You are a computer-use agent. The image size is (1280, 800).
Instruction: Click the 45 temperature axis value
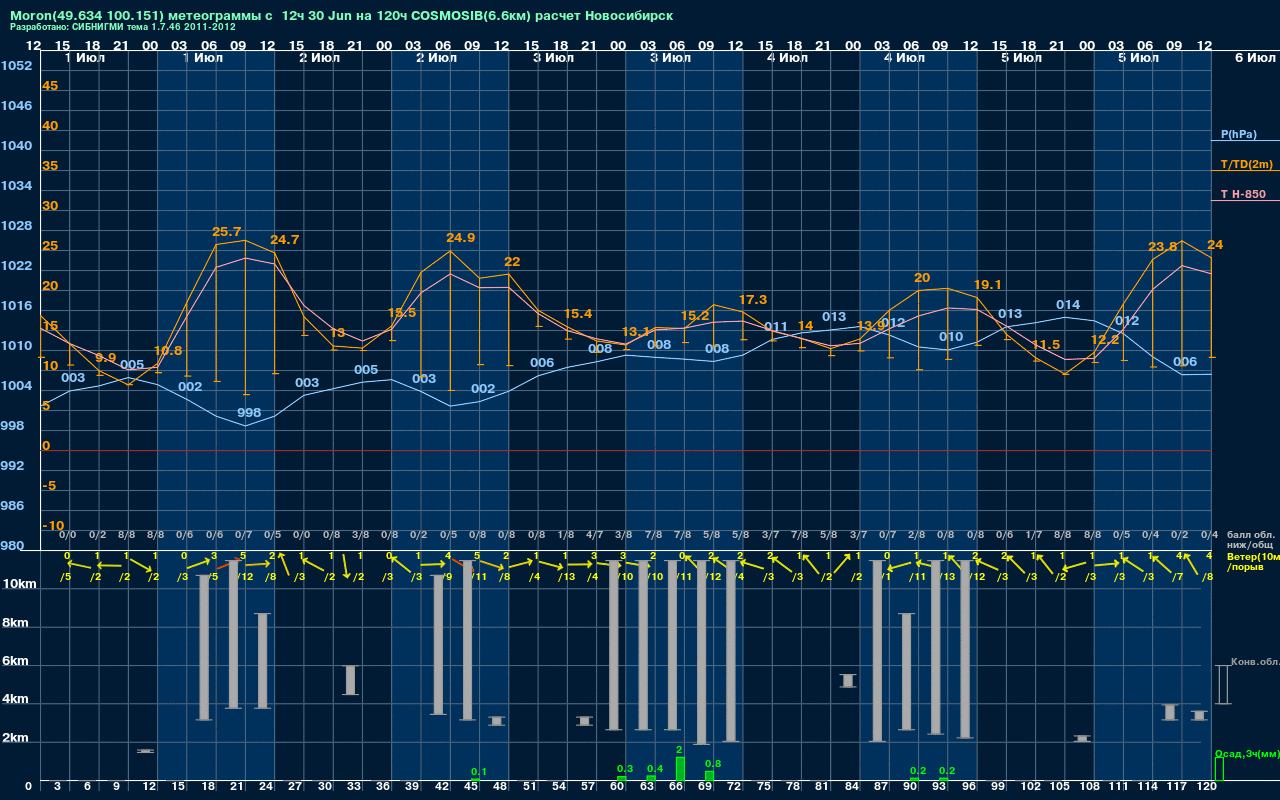click(x=50, y=86)
